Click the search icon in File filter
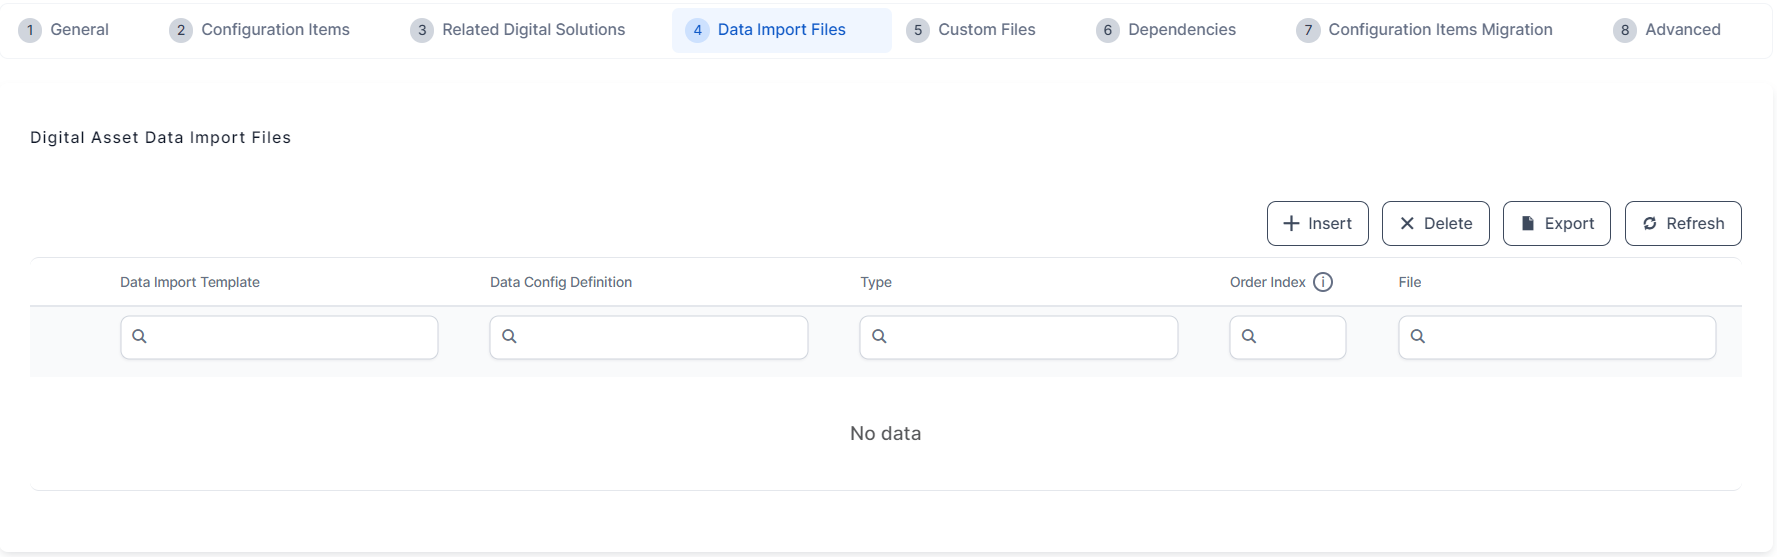Screen dimensions: 1777x557 click(x=1418, y=337)
